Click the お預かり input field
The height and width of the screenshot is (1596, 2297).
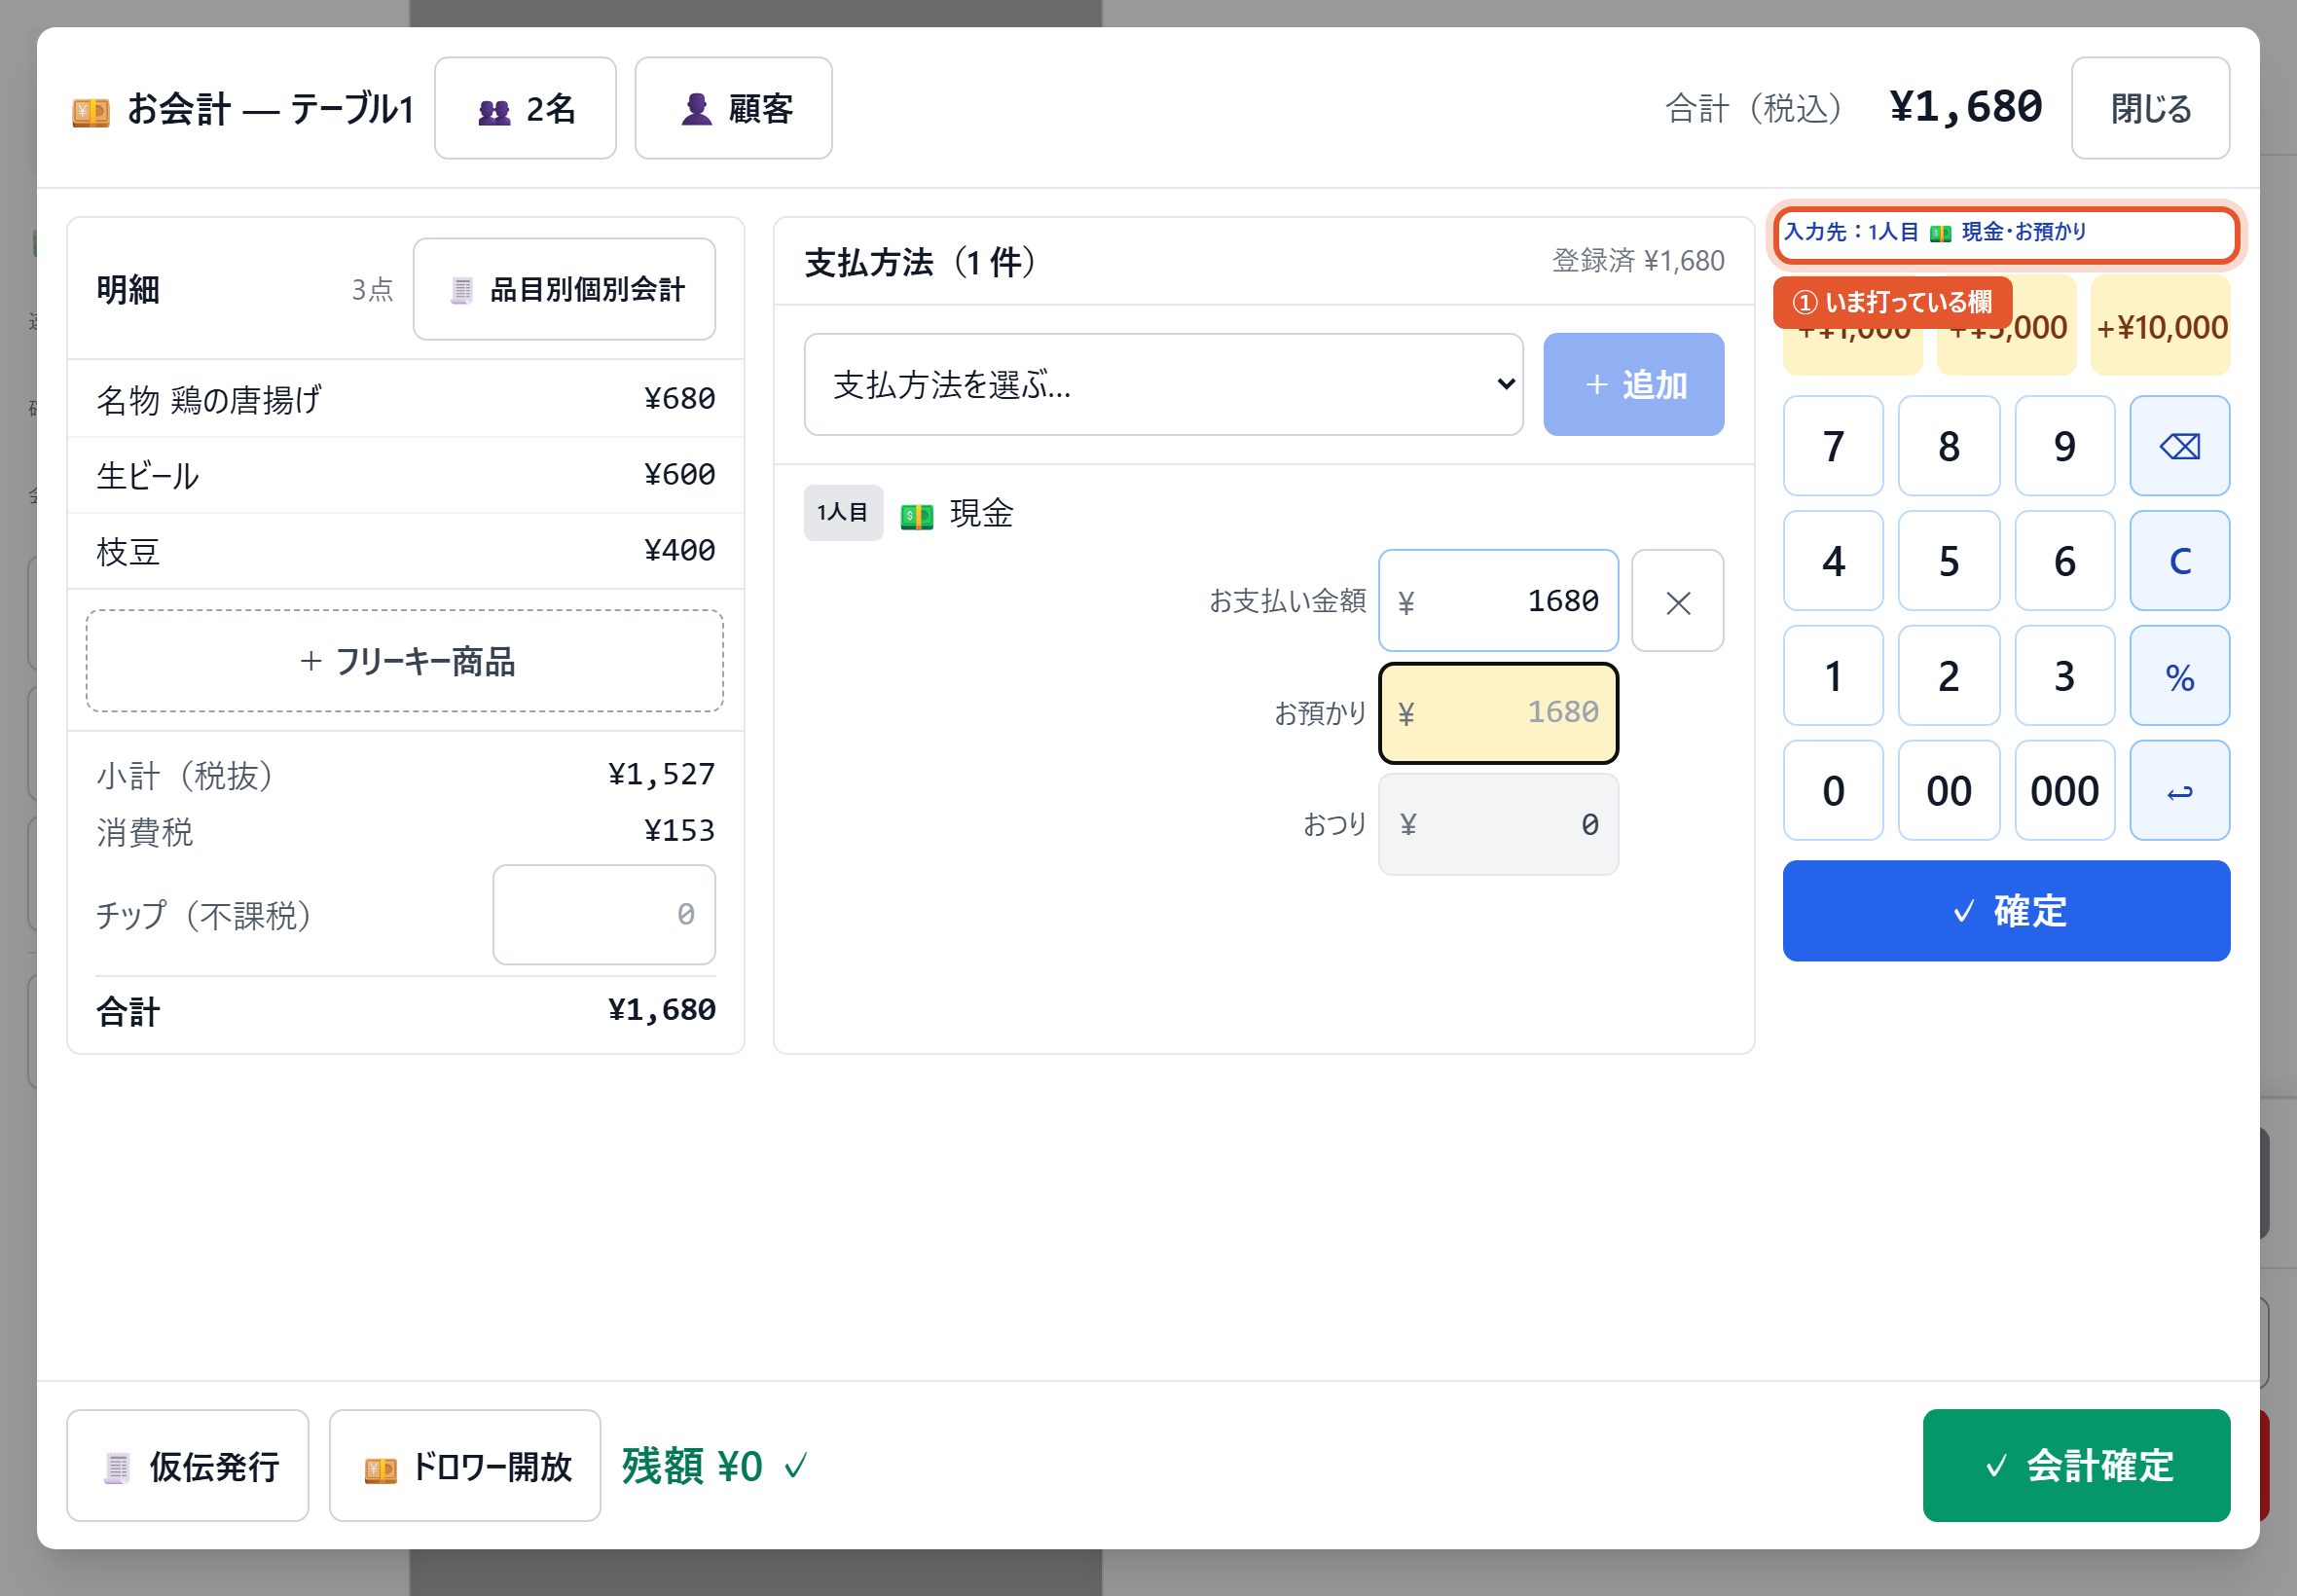1498,713
